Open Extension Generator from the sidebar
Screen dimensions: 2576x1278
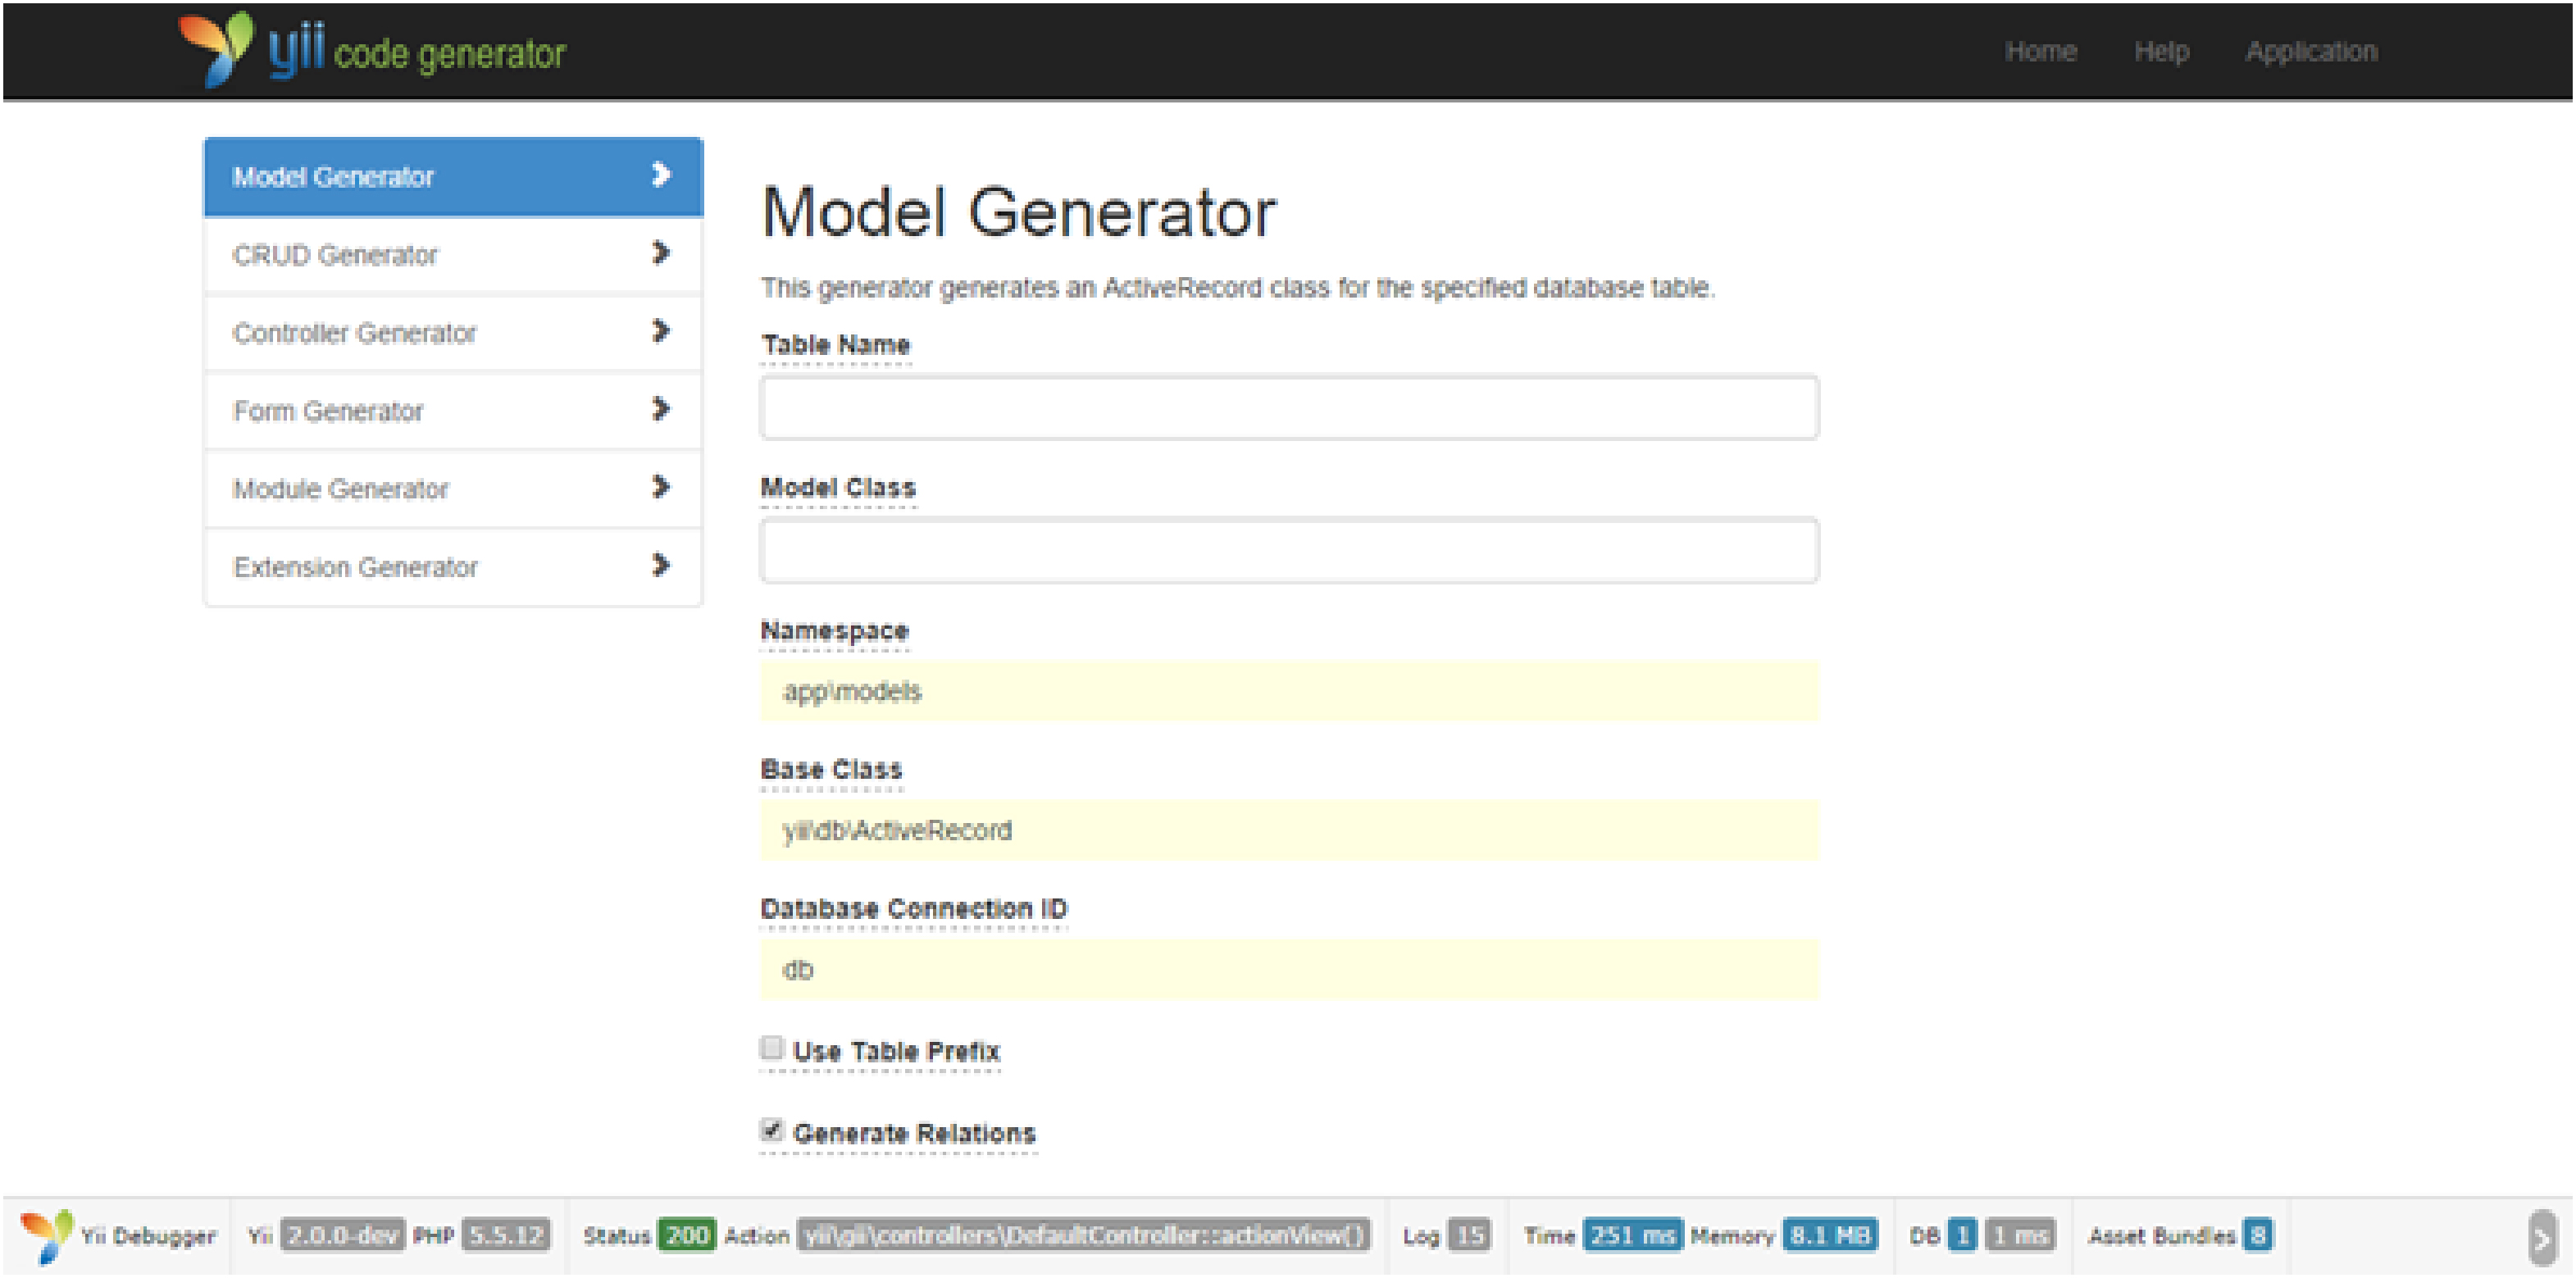[453, 567]
